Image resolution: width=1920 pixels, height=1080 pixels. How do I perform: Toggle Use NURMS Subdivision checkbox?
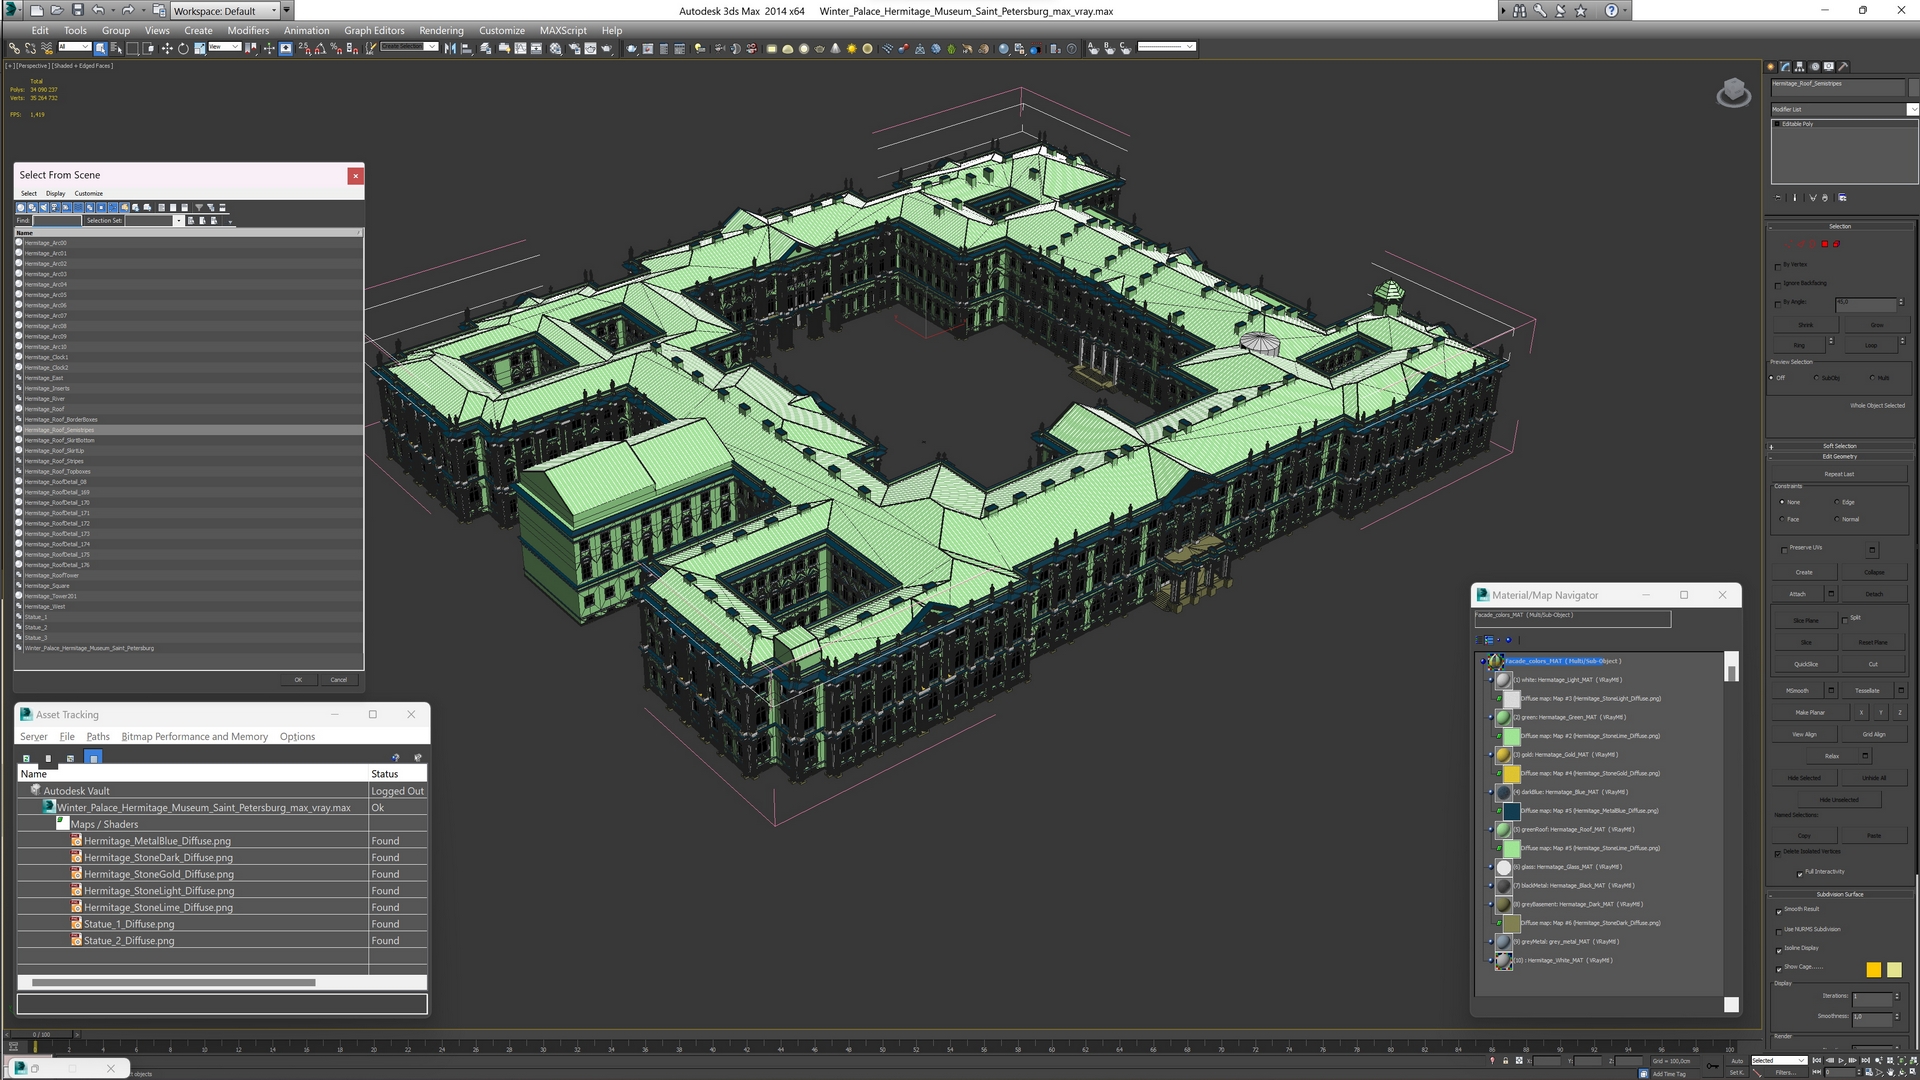(x=1779, y=930)
